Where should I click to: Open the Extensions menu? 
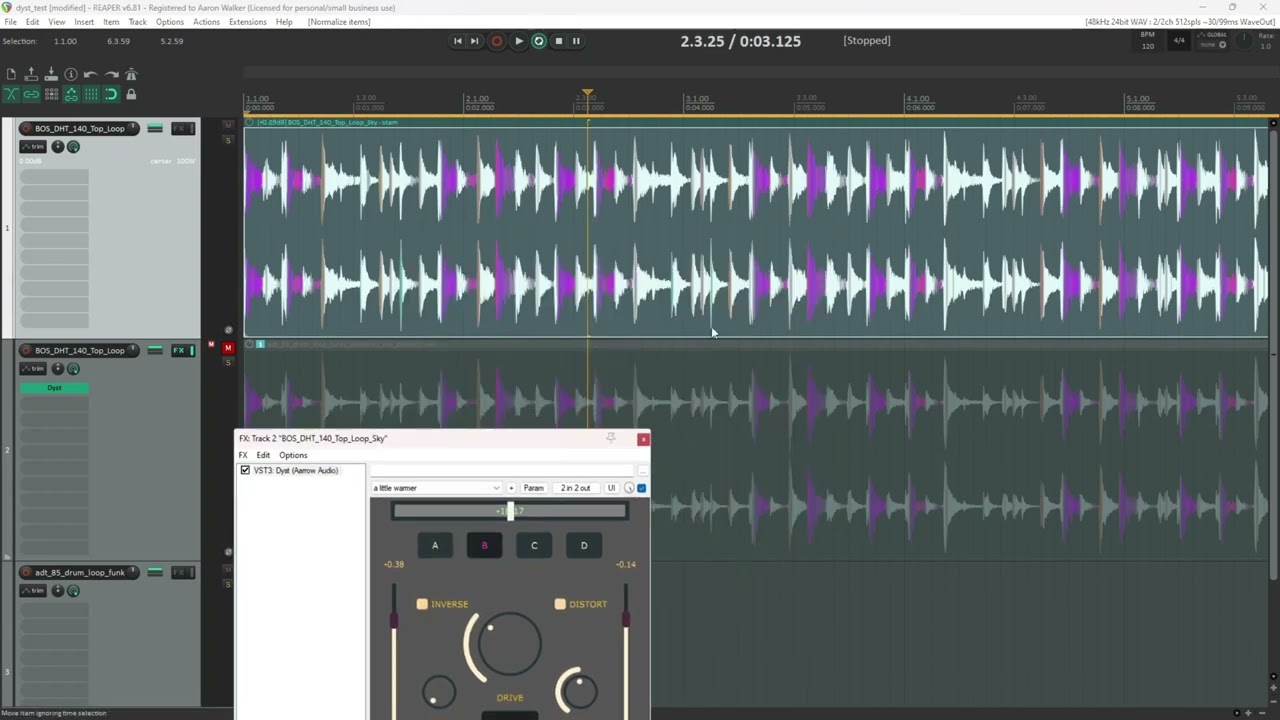pyautogui.click(x=247, y=22)
